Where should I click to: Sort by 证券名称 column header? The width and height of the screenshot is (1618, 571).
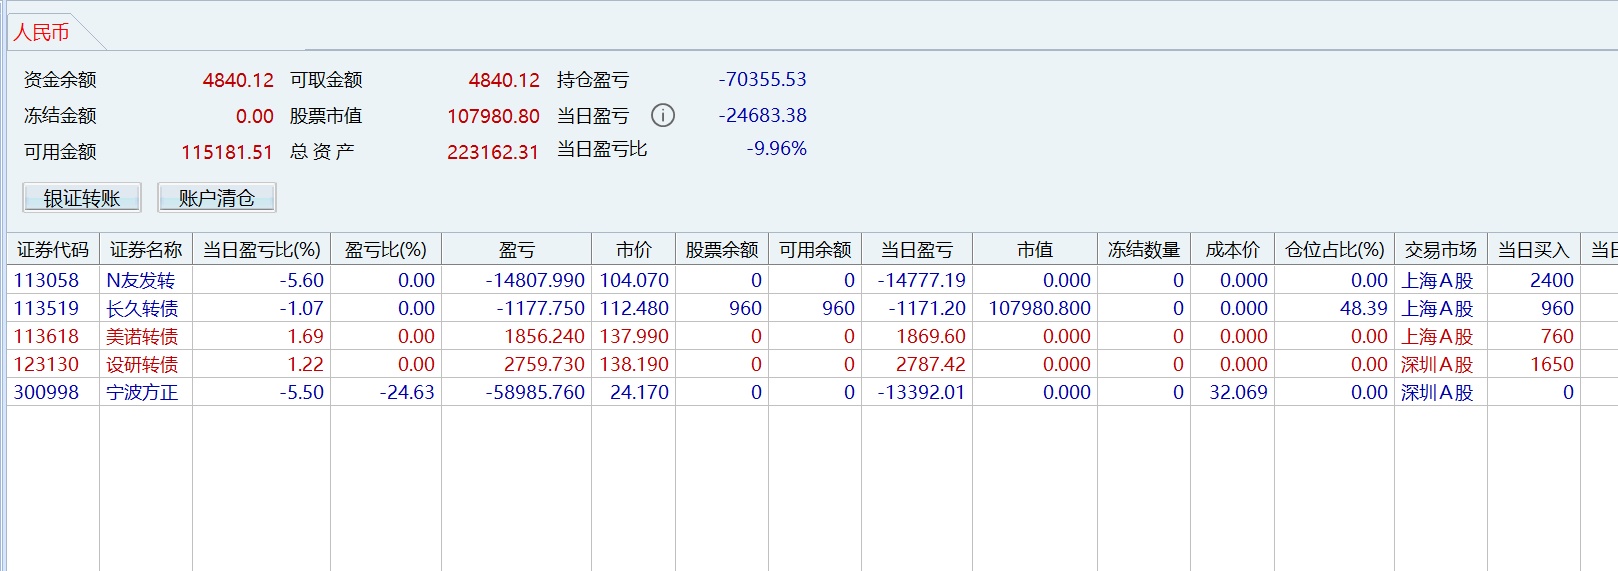(146, 249)
